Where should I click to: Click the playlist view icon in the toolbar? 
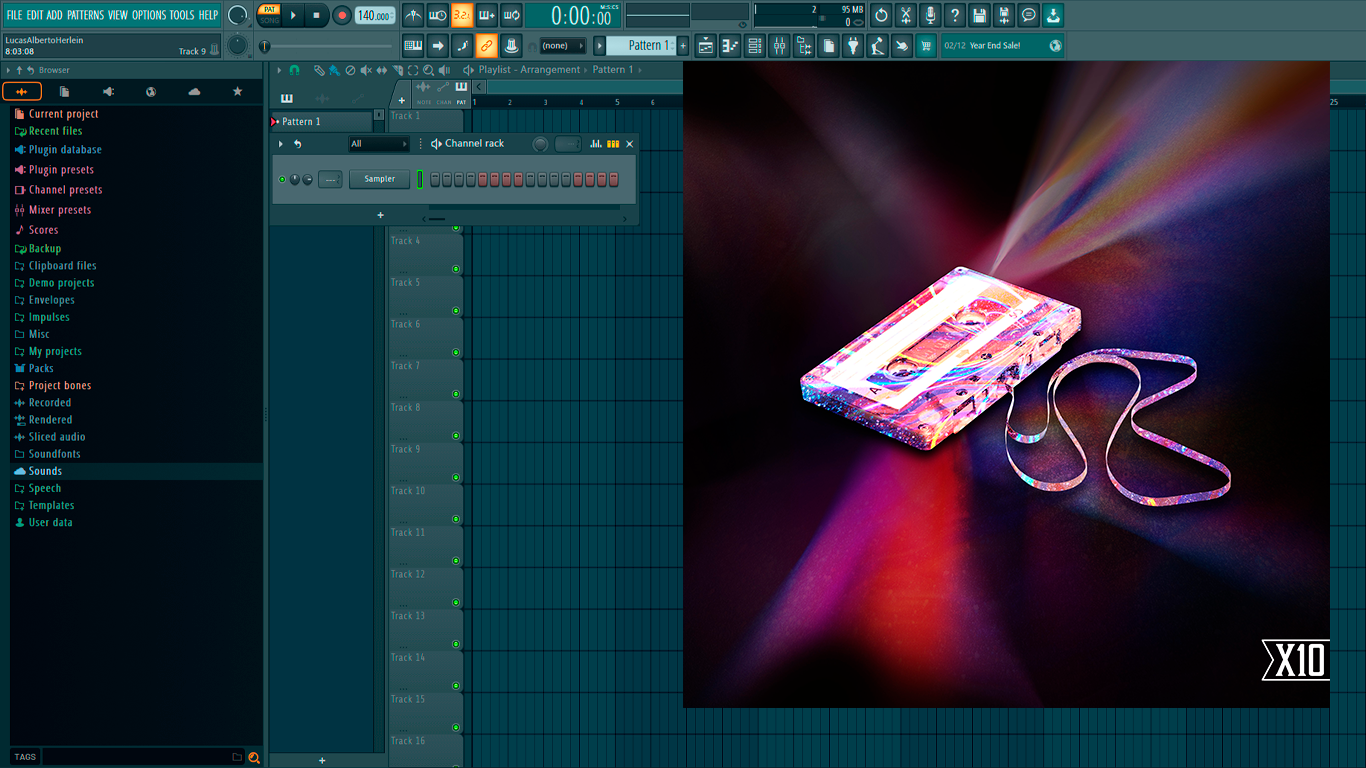point(706,45)
